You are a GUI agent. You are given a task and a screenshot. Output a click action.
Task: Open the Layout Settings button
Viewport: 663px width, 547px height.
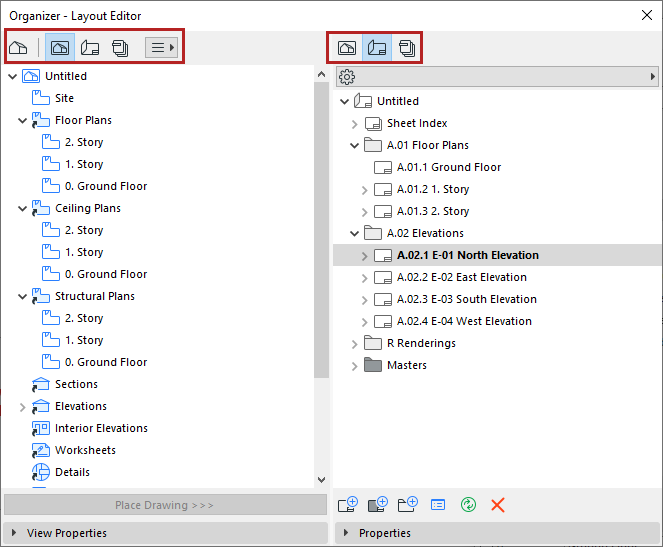tap(438, 505)
